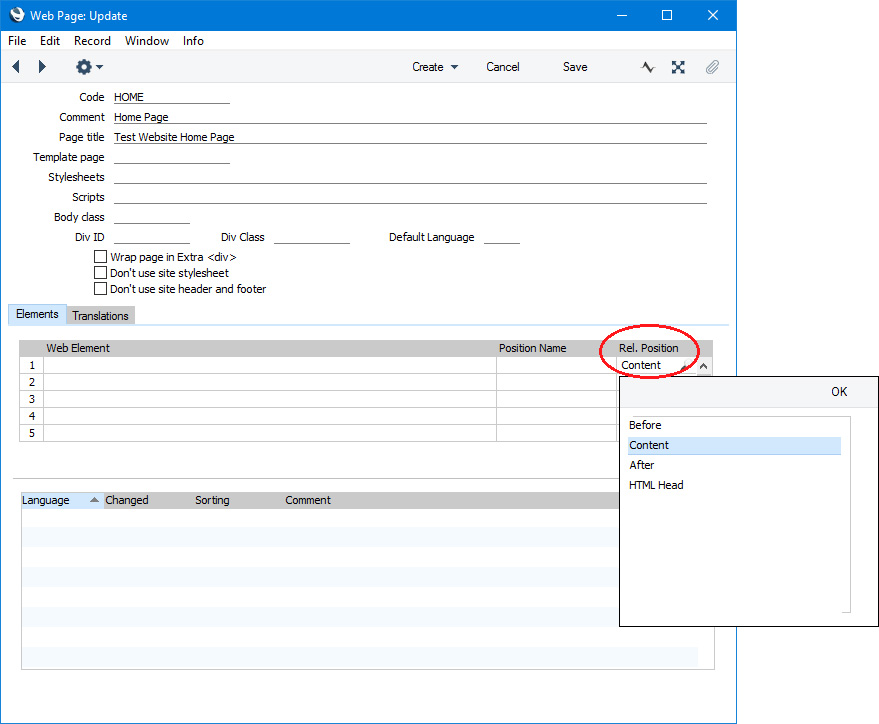The height and width of the screenshot is (724, 879).
Task: Focus the Template page field
Action: [x=172, y=157]
